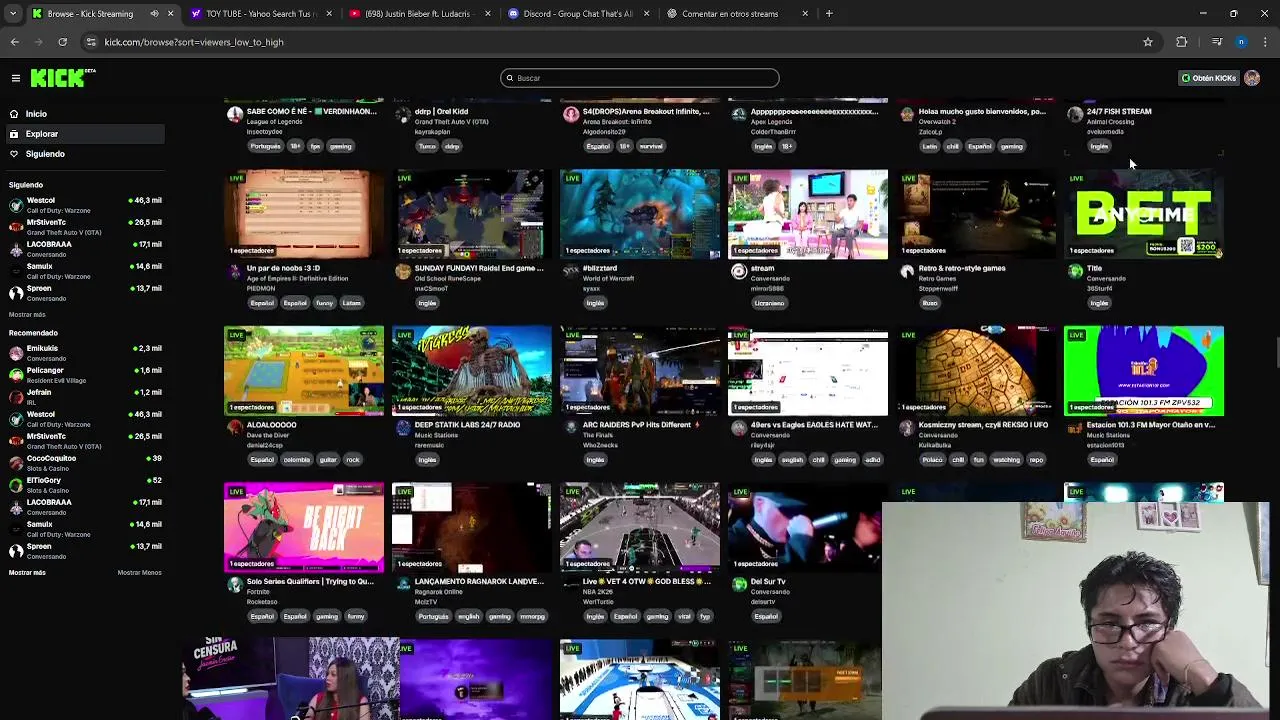1280x720 pixels.
Task: Click the Del Sur Tv channel avatar
Action: click(x=739, y=585)
